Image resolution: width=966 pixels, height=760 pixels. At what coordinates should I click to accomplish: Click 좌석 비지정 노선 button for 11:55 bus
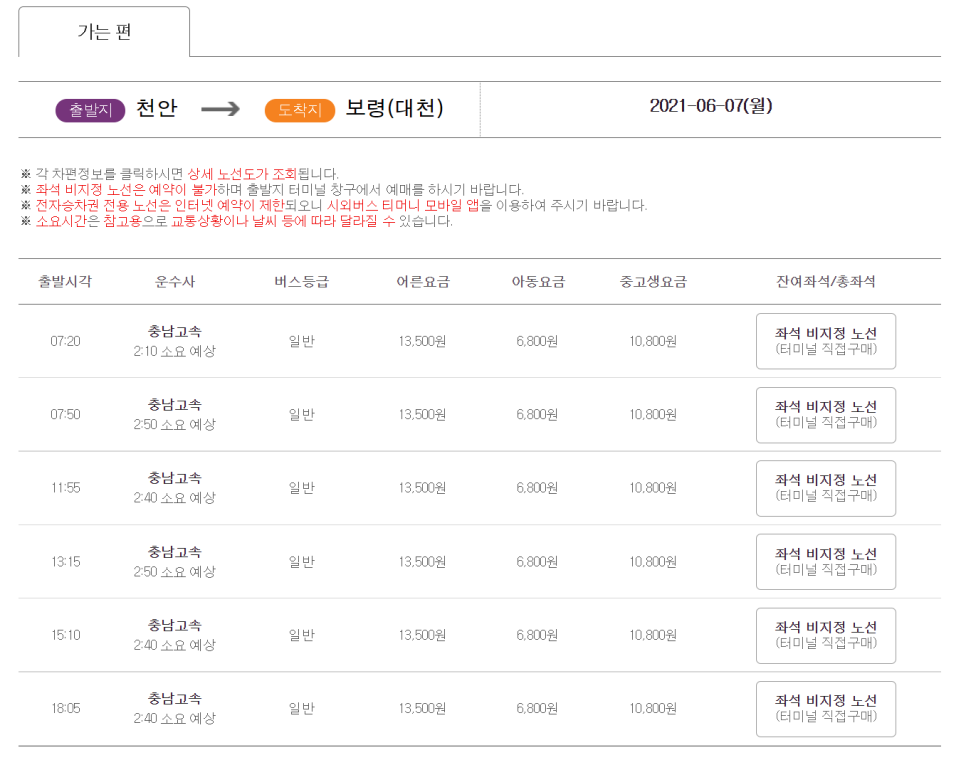click(826, 488)
